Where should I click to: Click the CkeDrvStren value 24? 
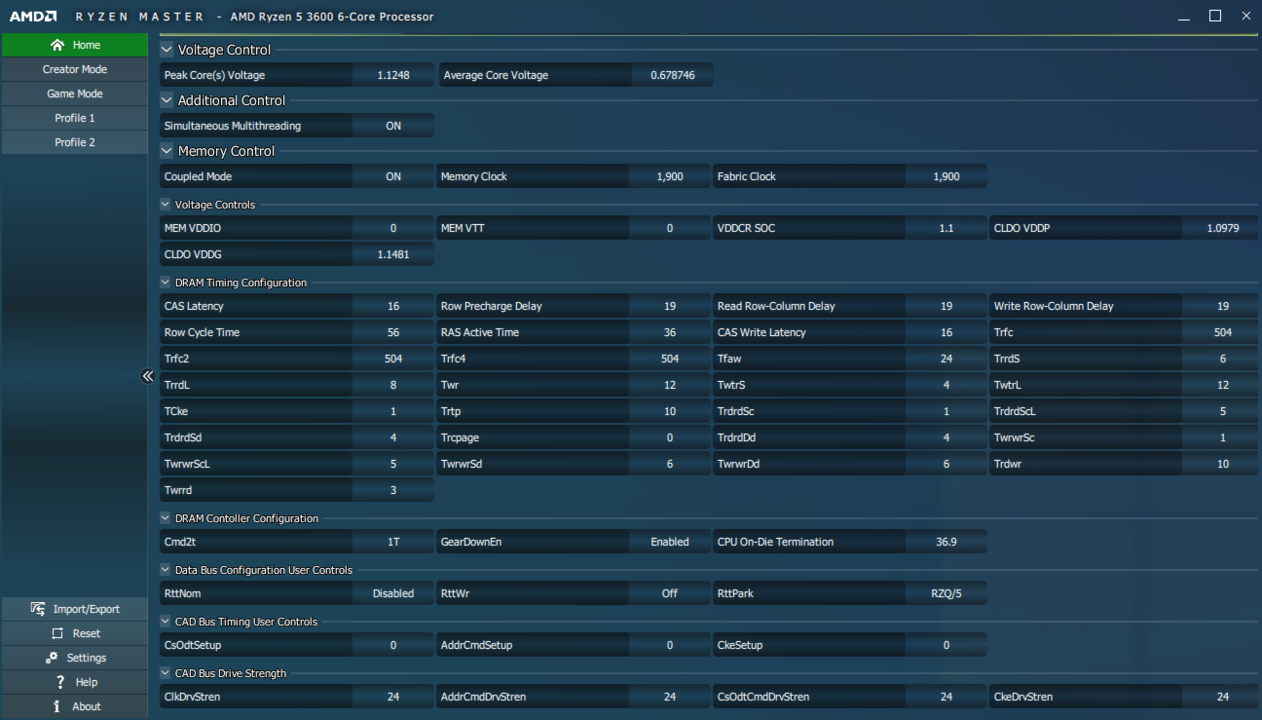coord(1222,697)
